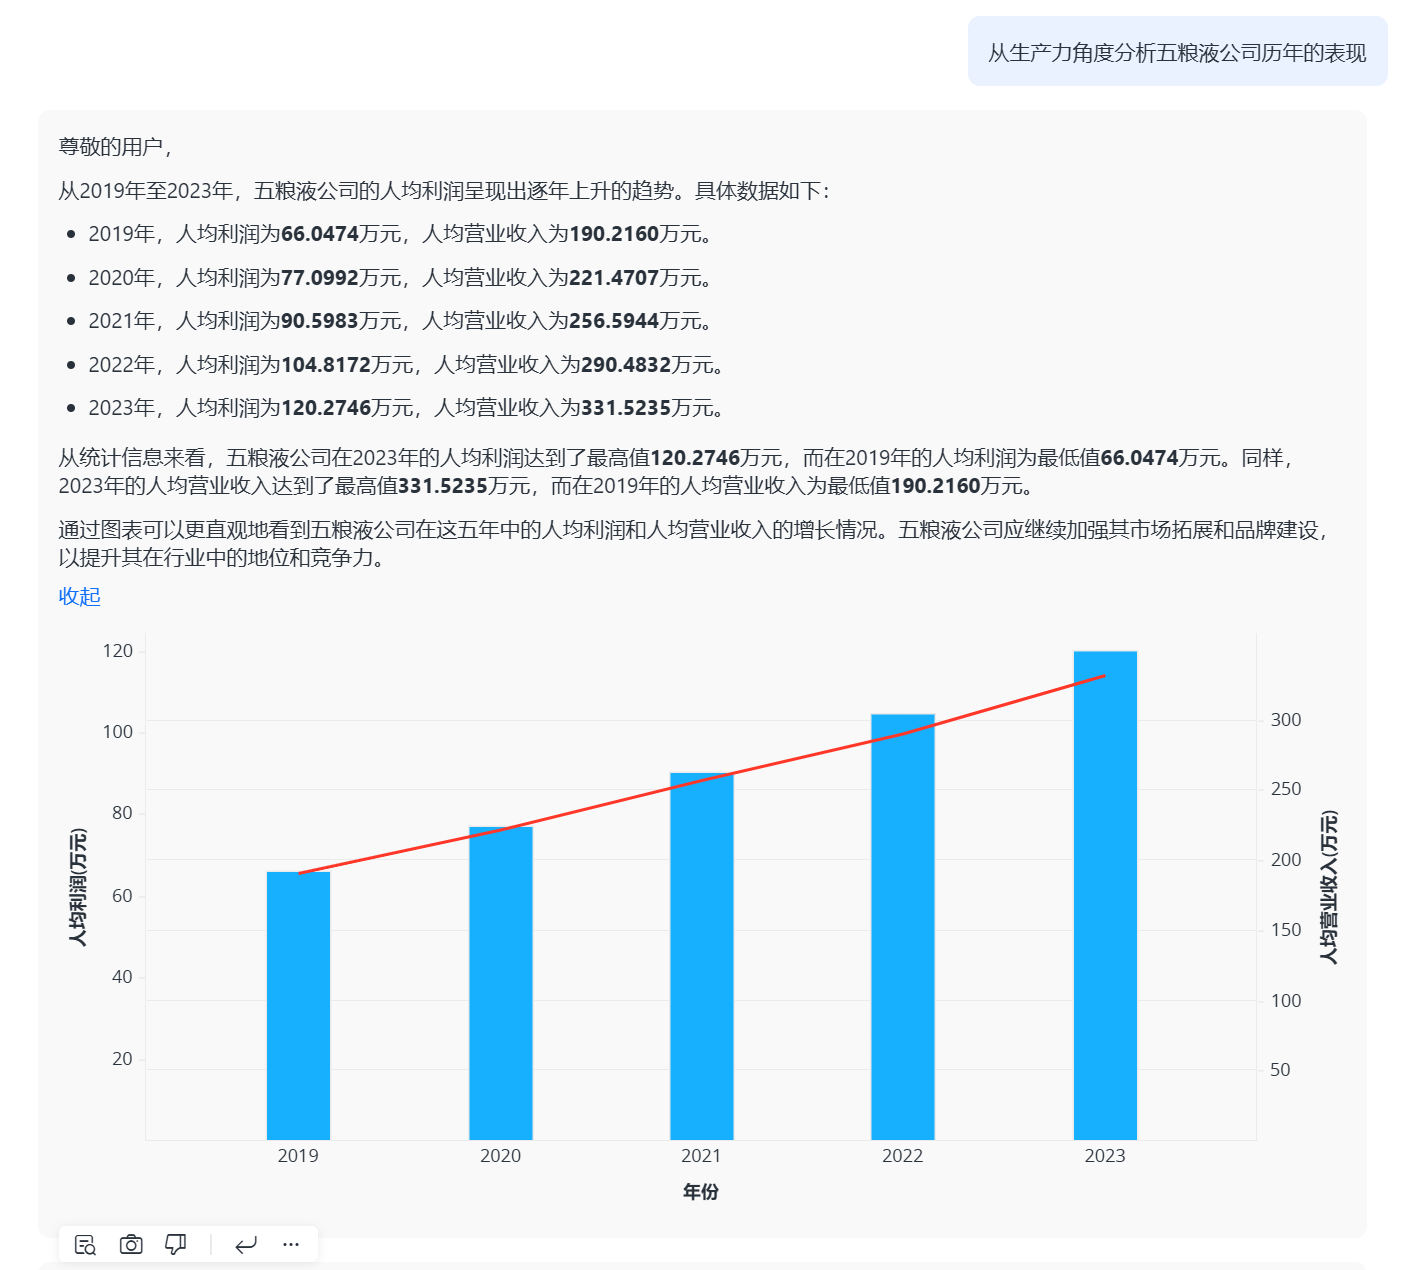Click the blue bar for 2019
Image resolution: width=1415 pixels, height=1270 pixels.
298,1006
